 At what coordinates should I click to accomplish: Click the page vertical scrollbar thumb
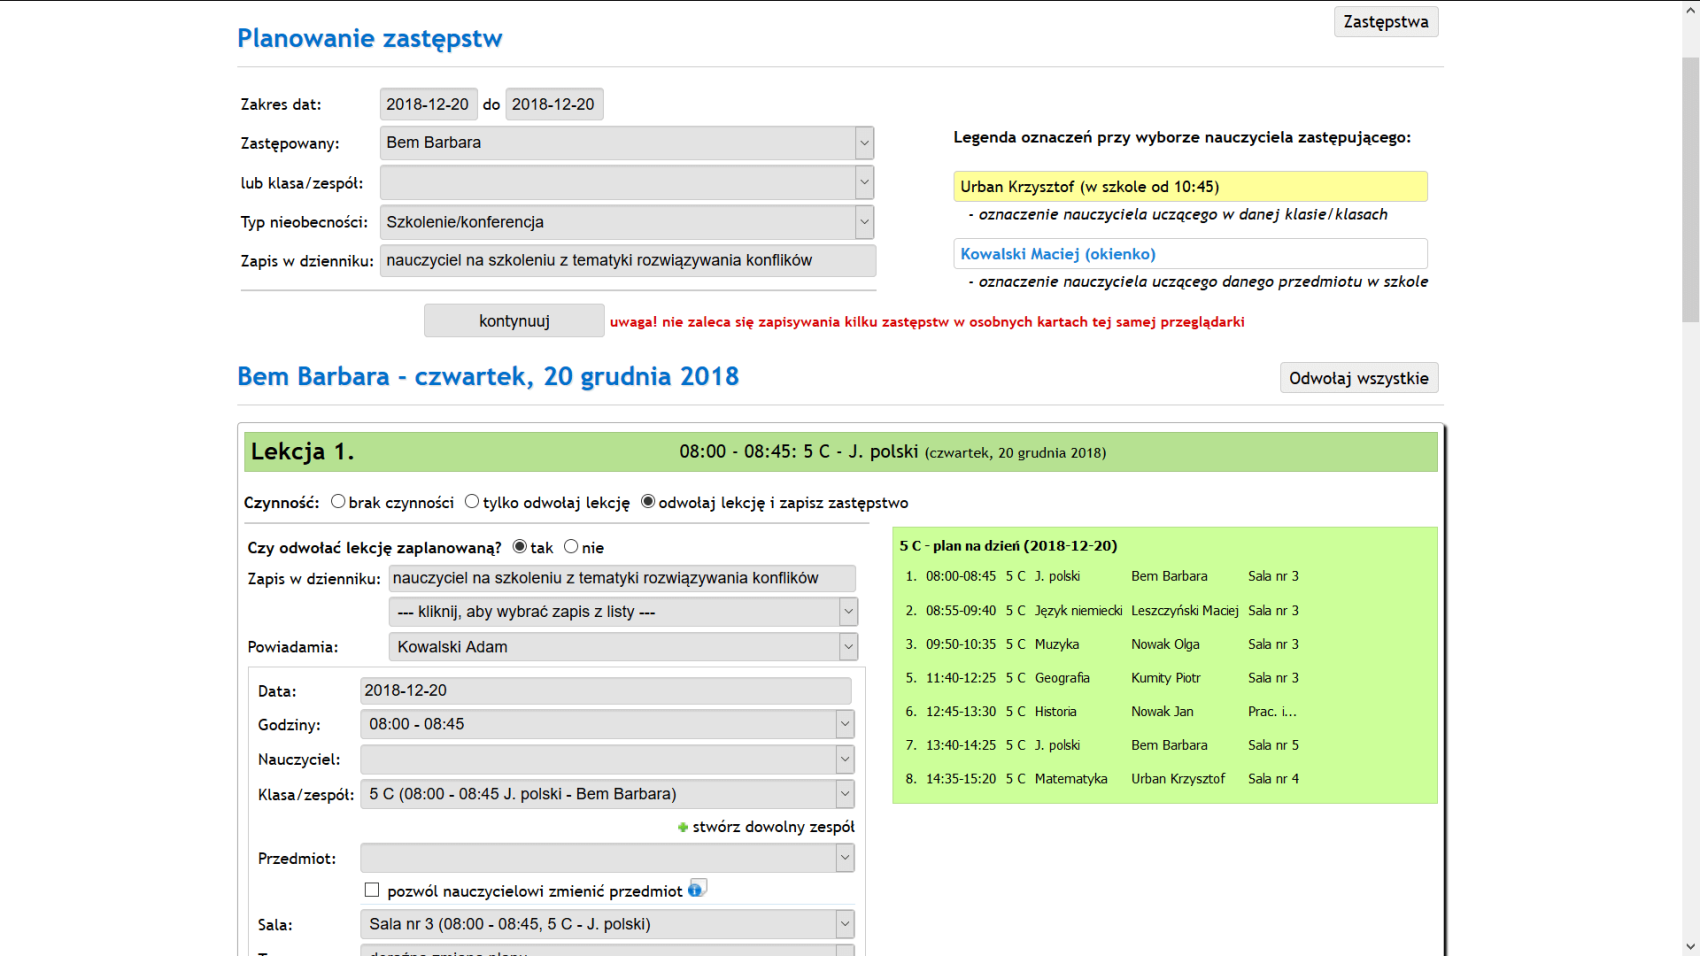[1691, 190]
